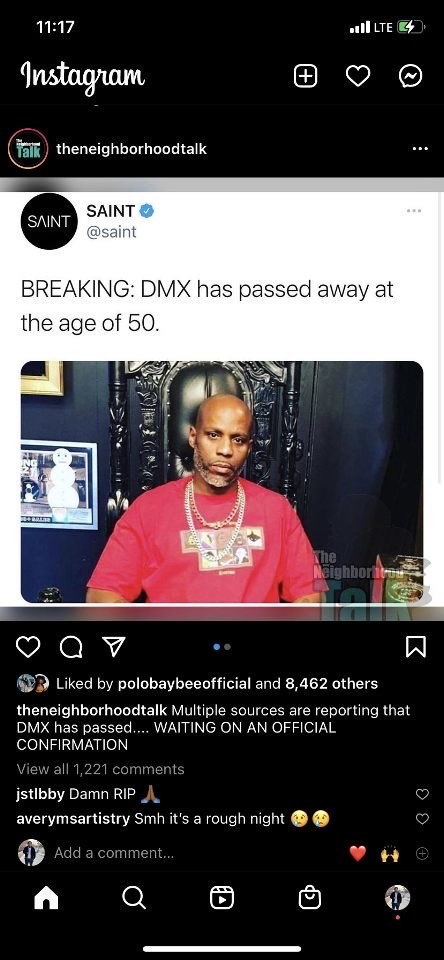Go to Home tab in bottom bar

click(47, 898)
